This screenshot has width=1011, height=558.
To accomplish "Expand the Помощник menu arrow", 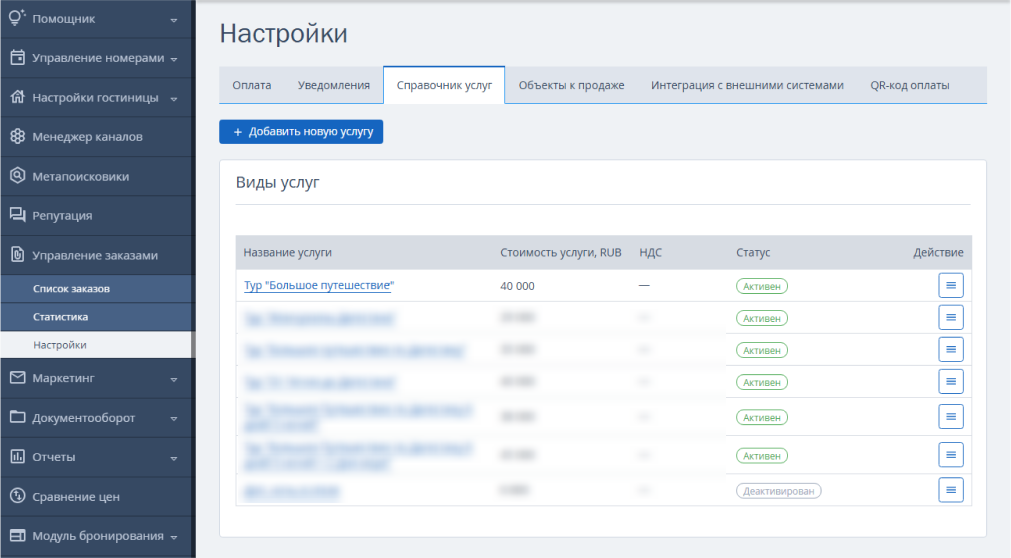I will point(173,20).
